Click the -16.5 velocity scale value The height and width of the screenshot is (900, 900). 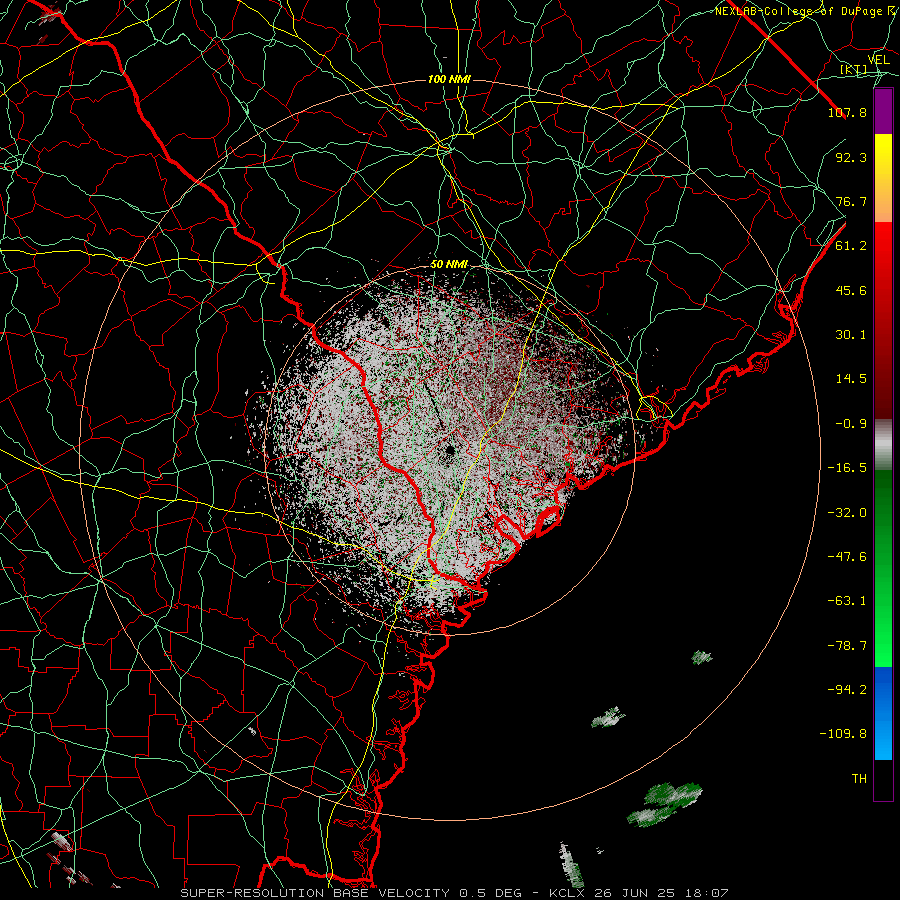click(847, 468)
